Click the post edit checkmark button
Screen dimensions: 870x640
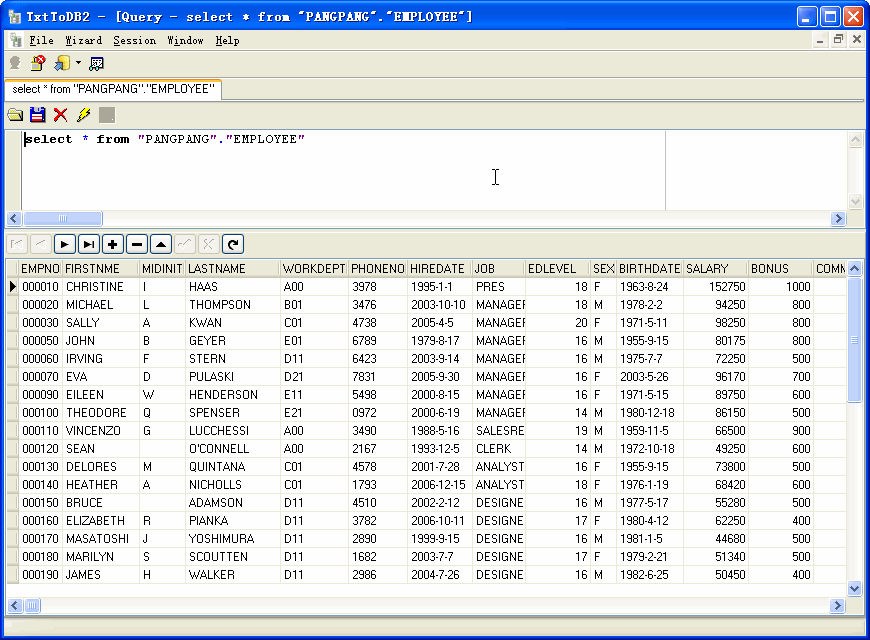coord(185,244)
